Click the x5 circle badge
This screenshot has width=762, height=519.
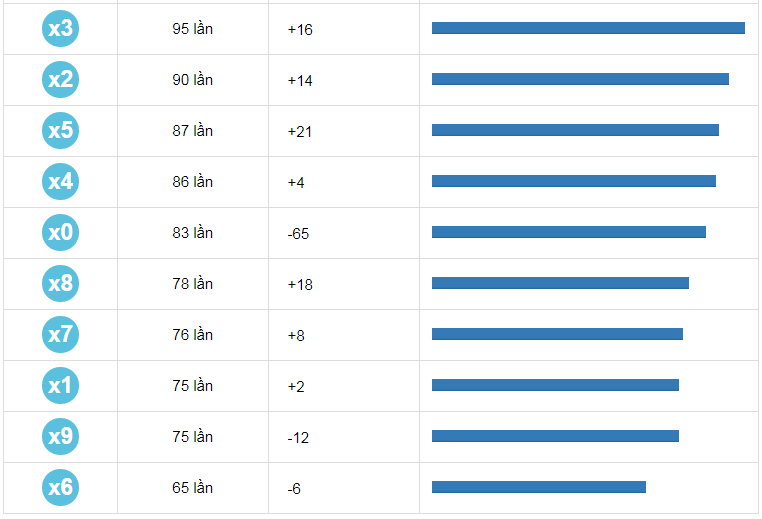tap(60, 130)
